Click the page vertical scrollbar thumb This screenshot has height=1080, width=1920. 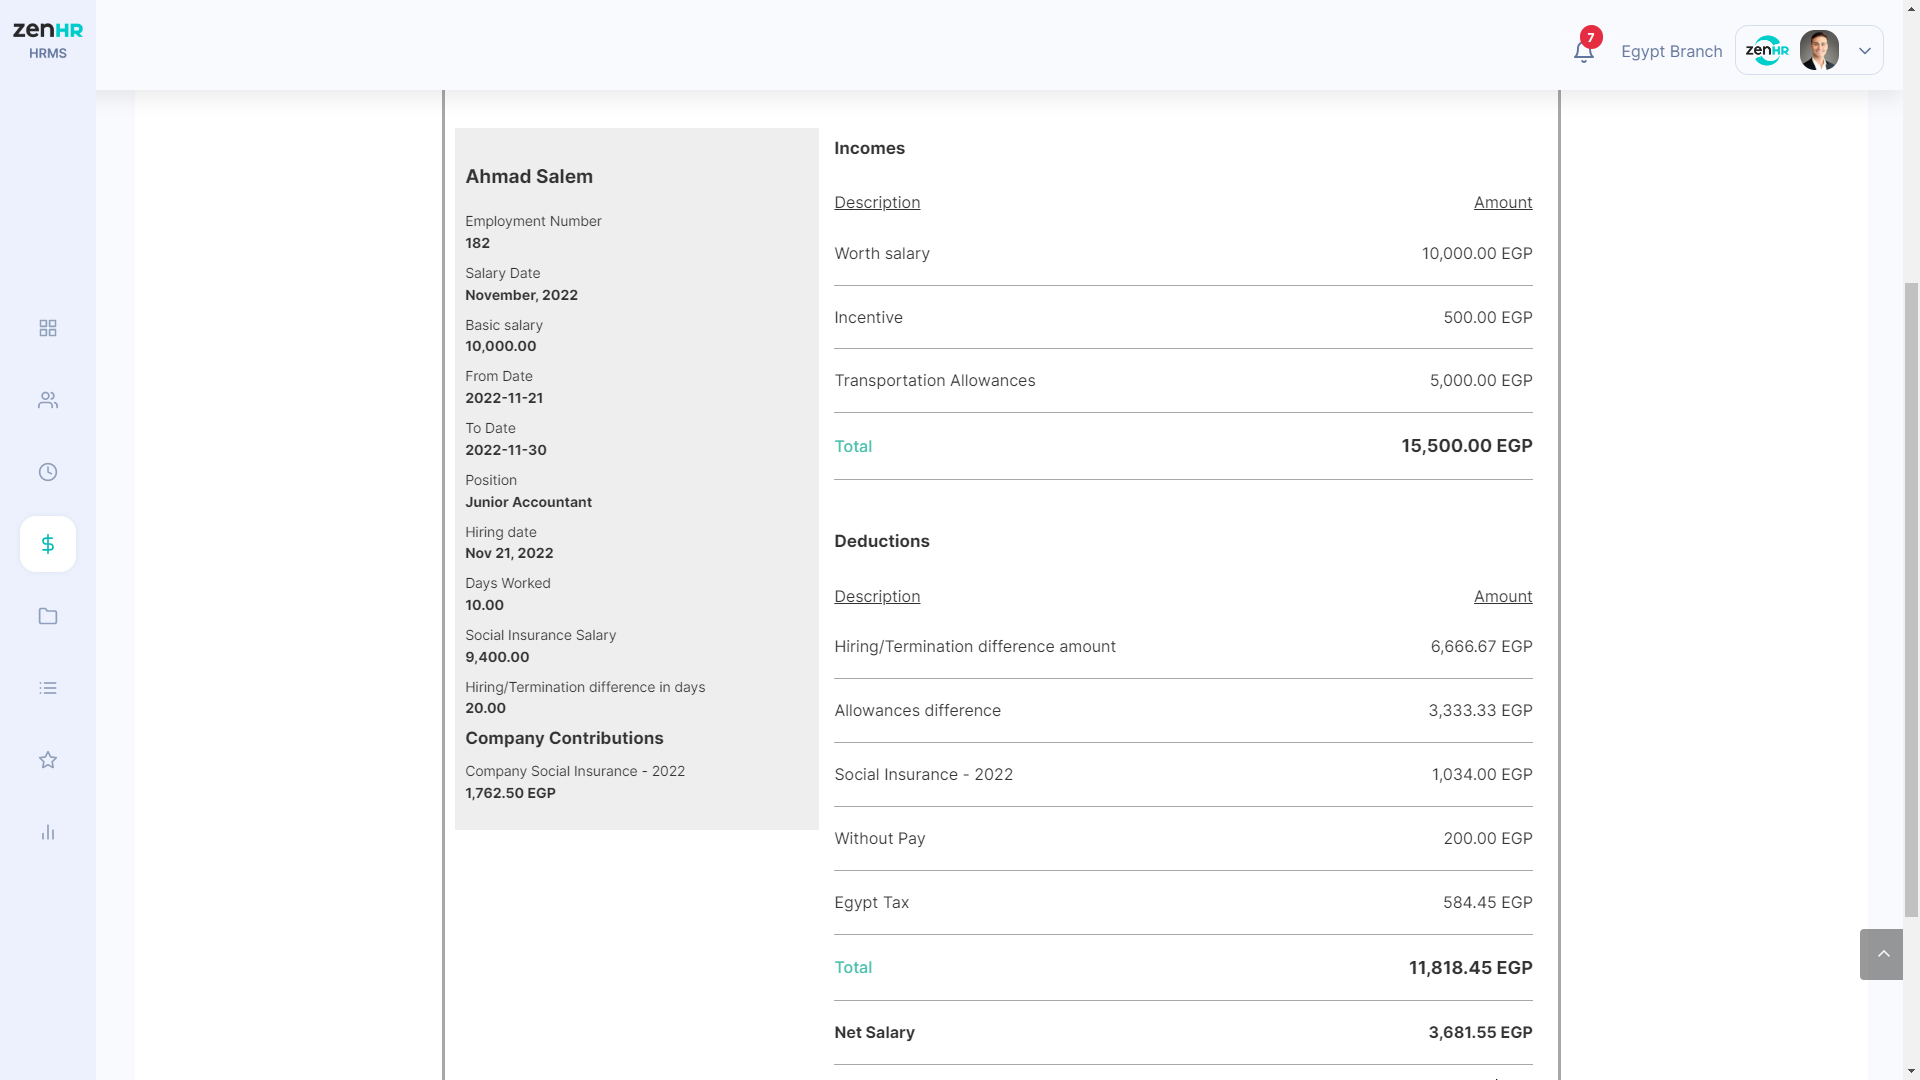point(1911,600)
